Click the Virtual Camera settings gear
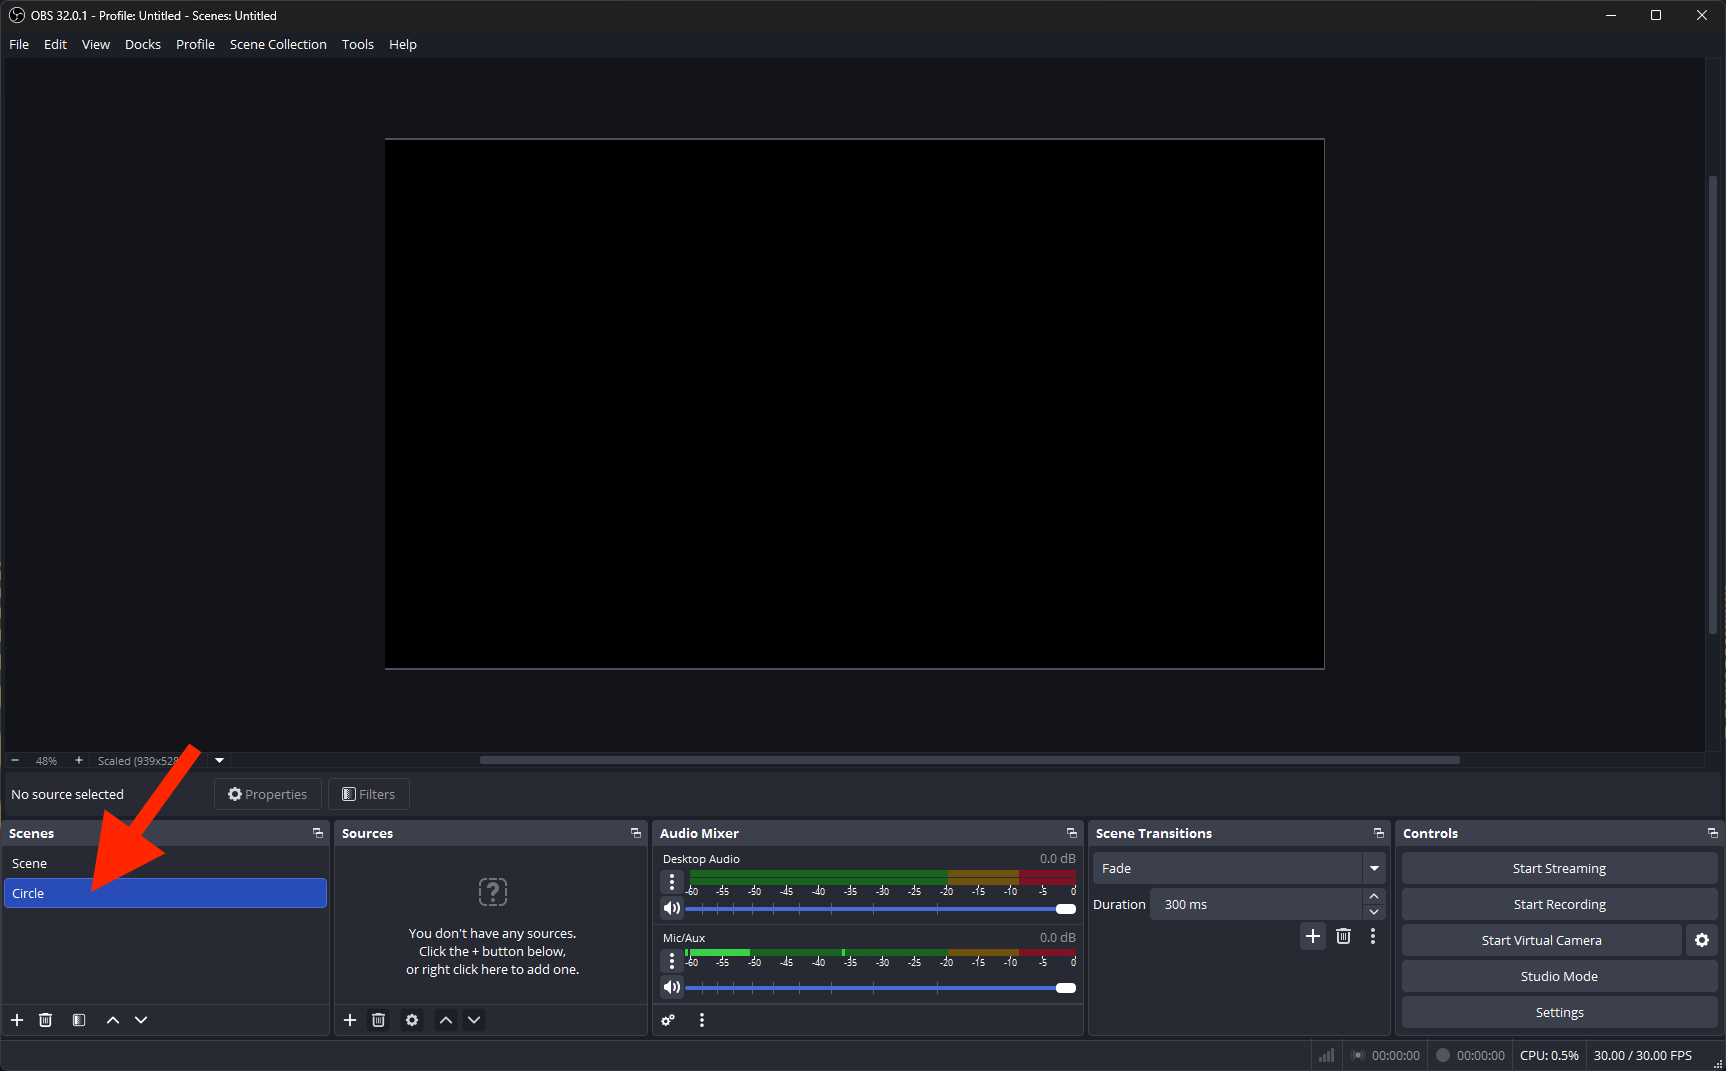Image resolution: width=1726 pixels, height=1071 pixels. click(1702, 940)
